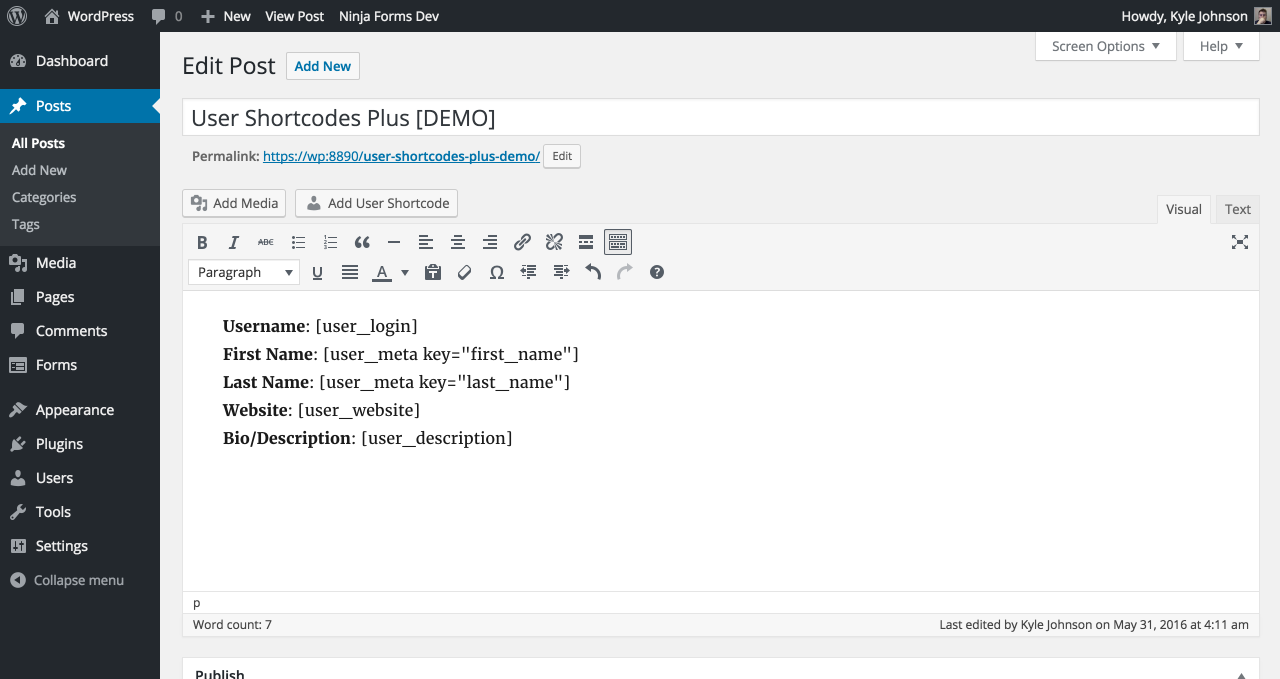Open the text color dropdown arrow
The width and height of the screenshot is (1280, 679).
click(405, 272)
